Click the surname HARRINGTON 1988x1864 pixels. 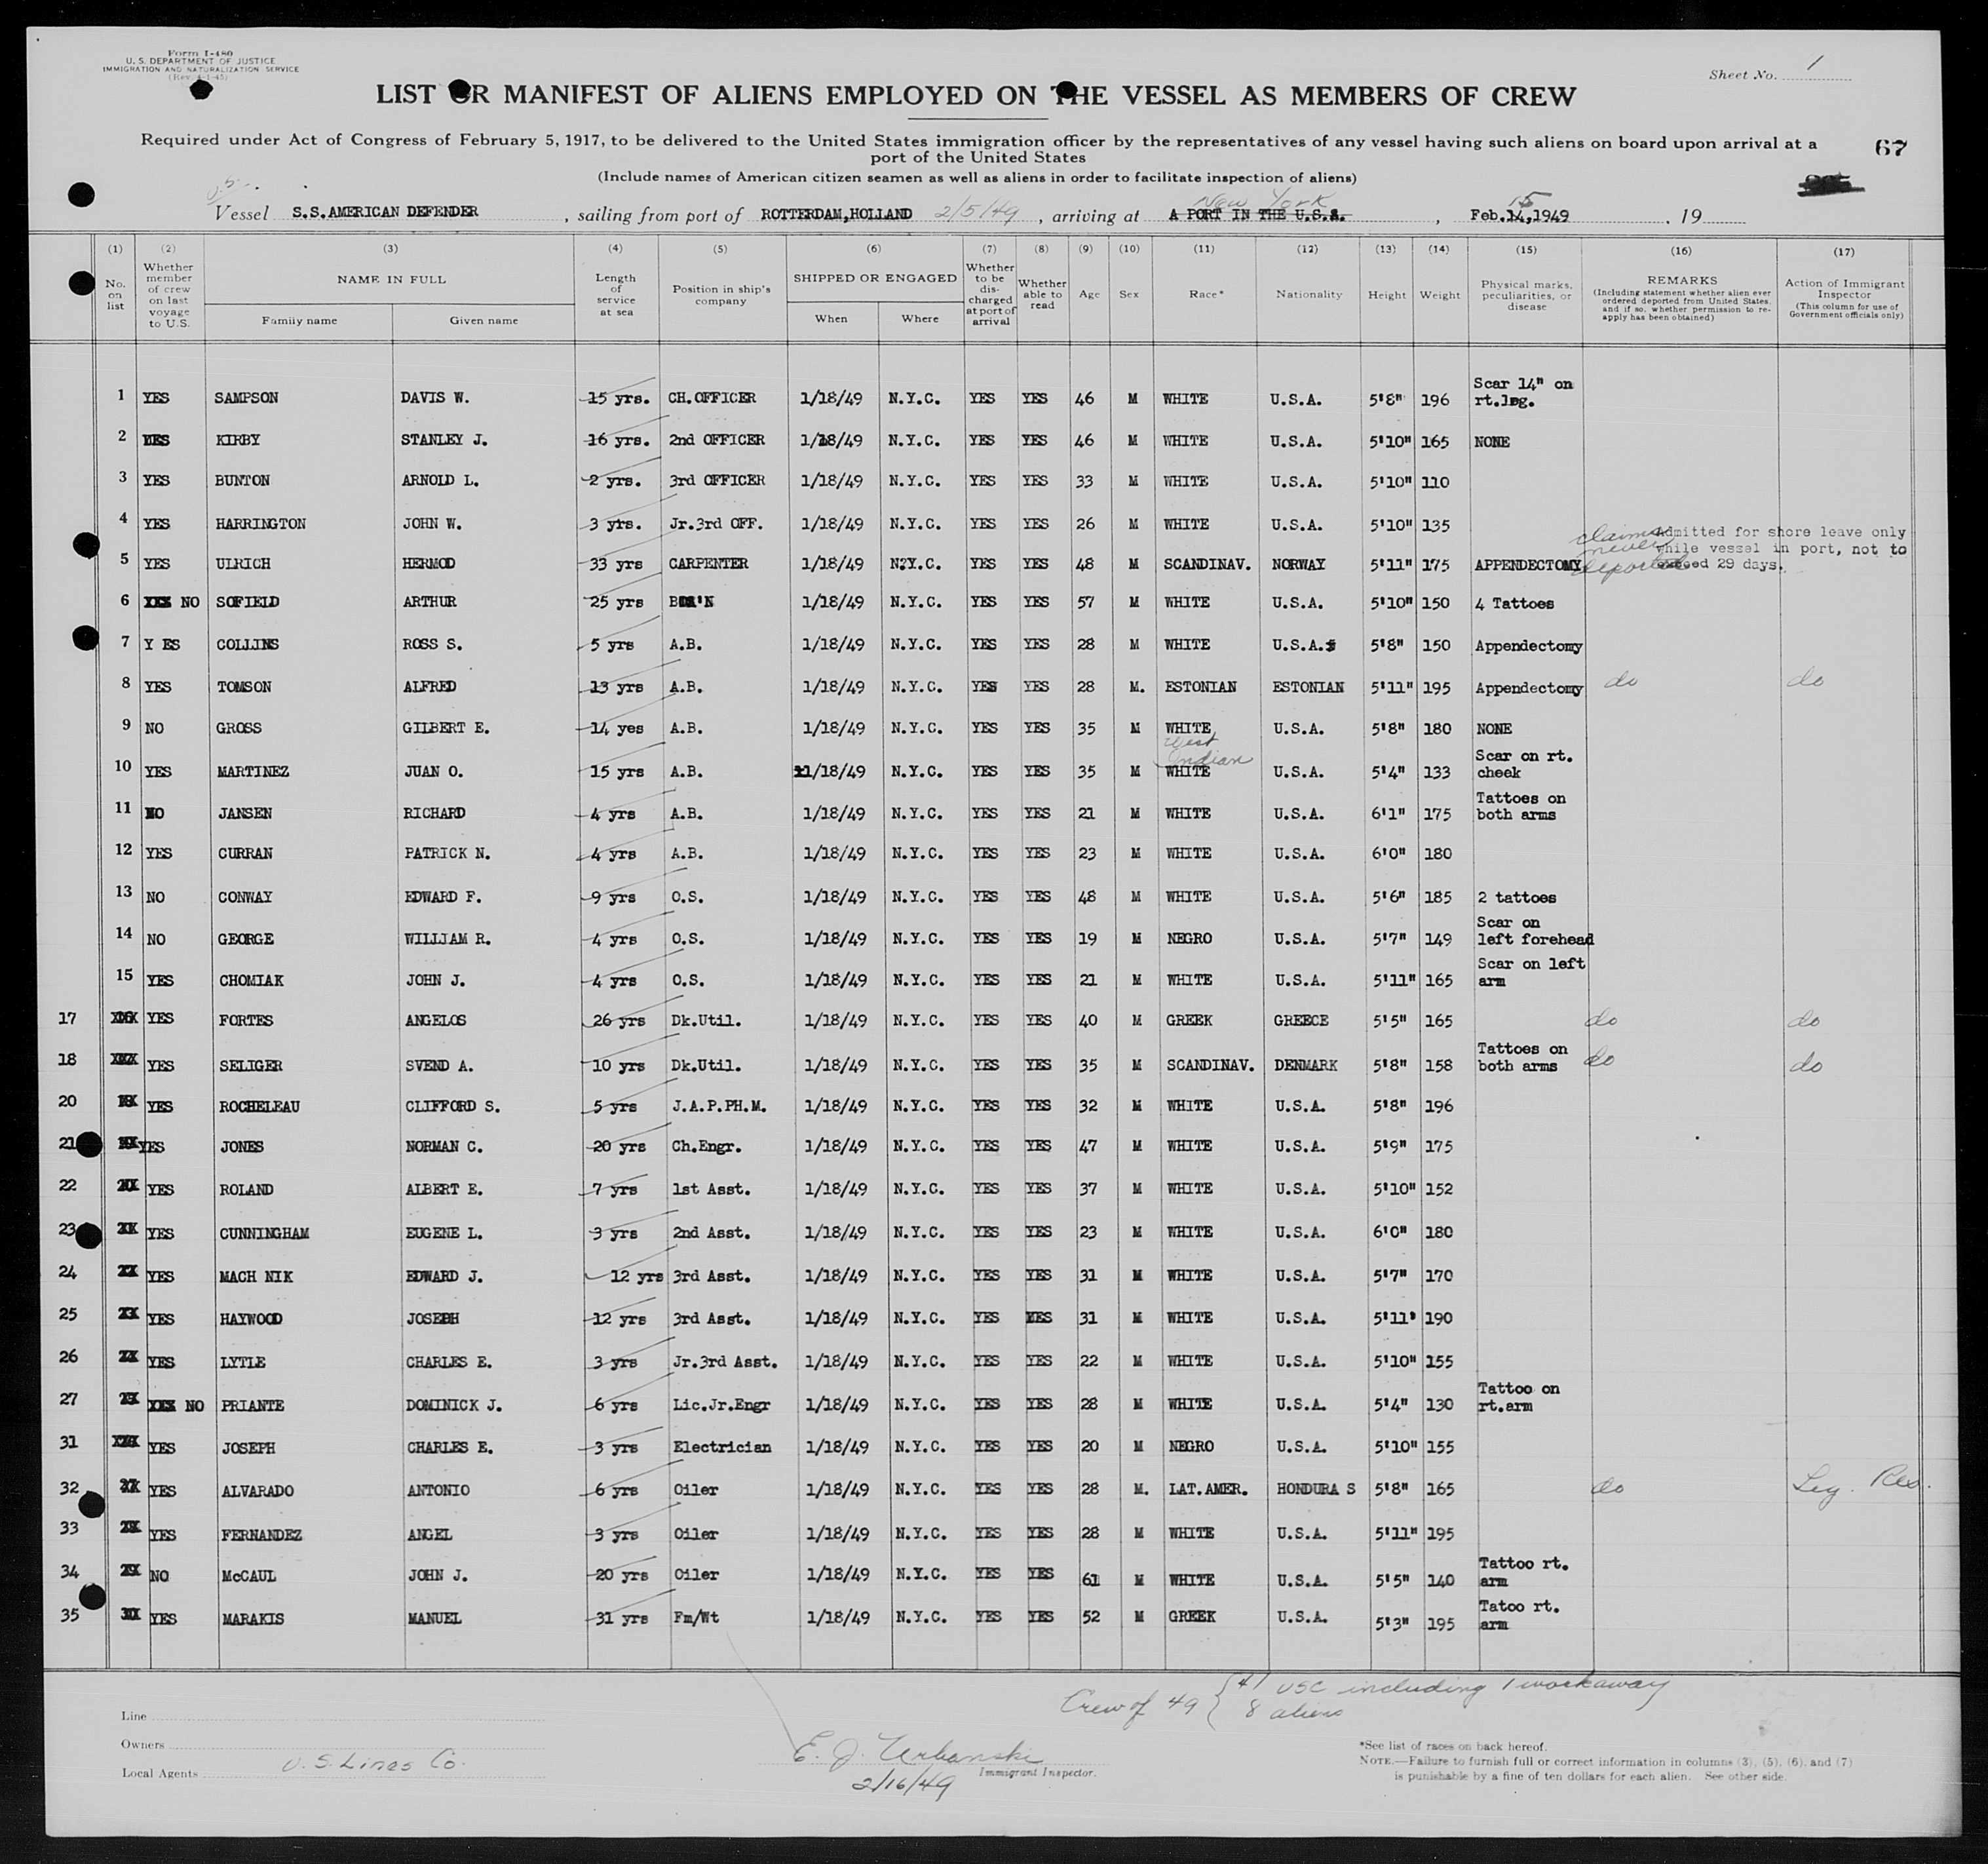260,524
